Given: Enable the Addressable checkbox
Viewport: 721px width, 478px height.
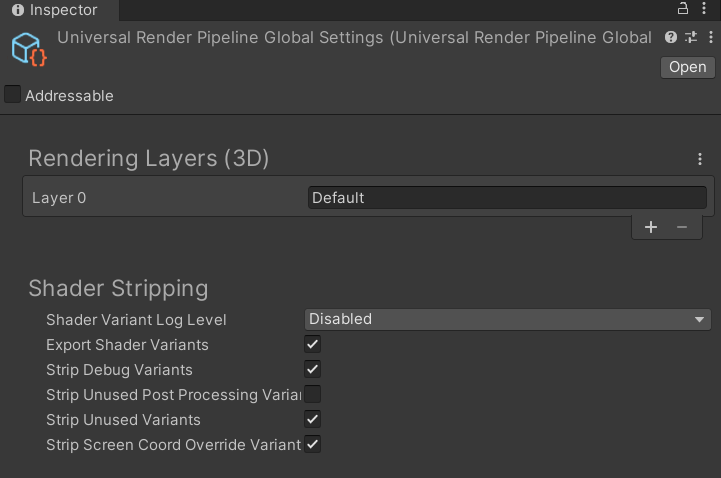Looking at the screenshot, I should (13, 95).
